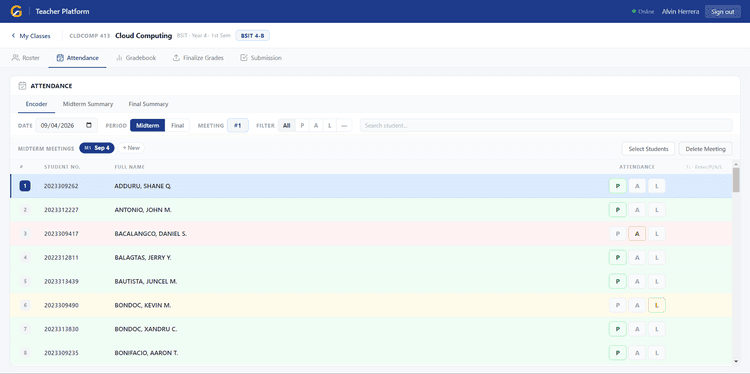Click the Alvin Herrera user name

pyautogui.click(x=680, y=11)
